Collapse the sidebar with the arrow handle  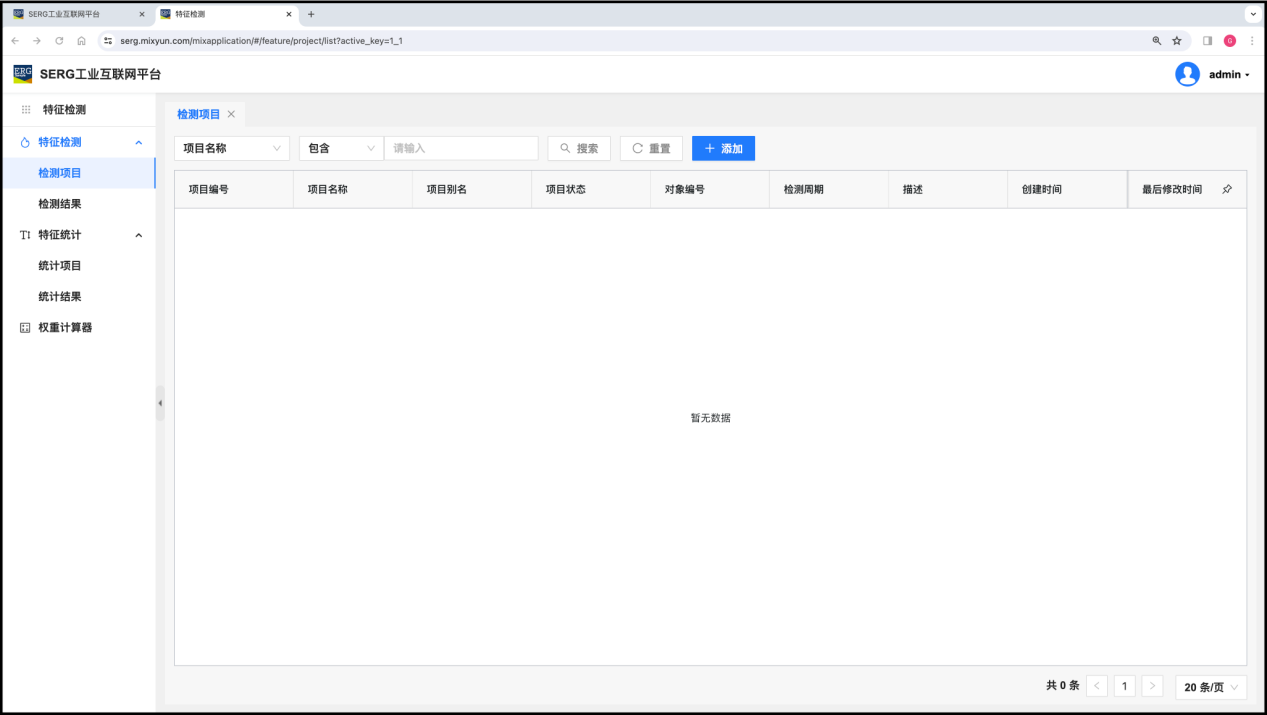(160, 403)
